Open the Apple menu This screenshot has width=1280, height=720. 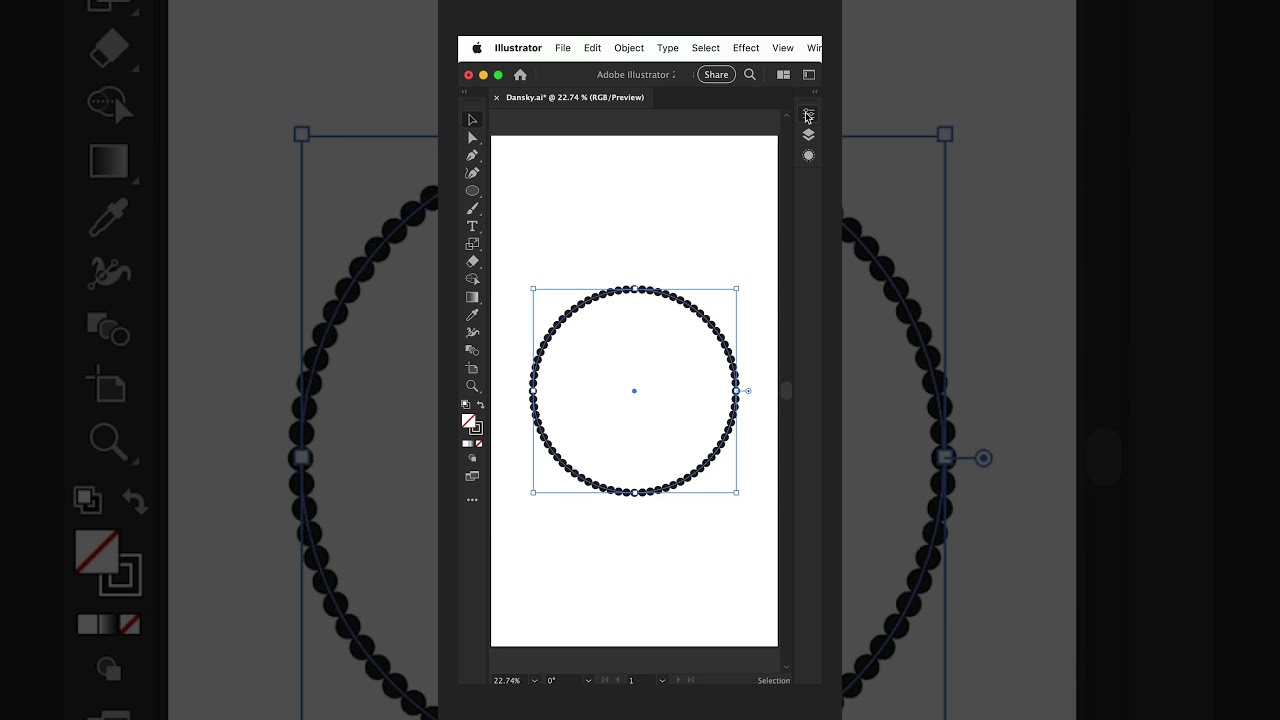477,48
